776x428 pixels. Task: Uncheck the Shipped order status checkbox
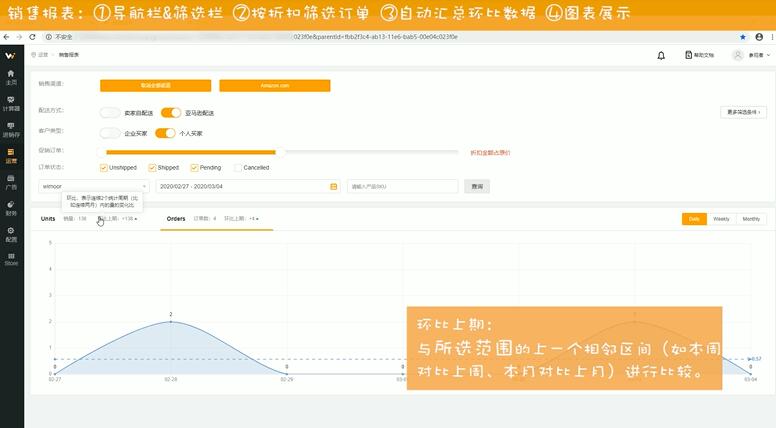click(153, 167)
